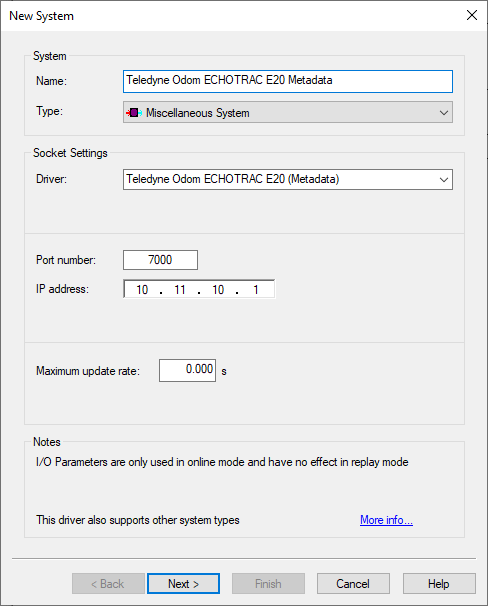Close the New System dialog
The width and height of the screenshot is (488, 606).
pos(472,15)
